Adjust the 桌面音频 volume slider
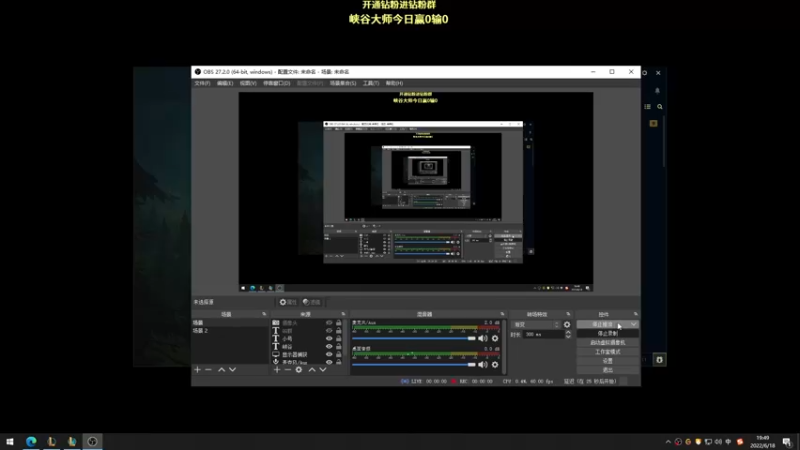This screenshot has width=800, height=450. (414, 364)
